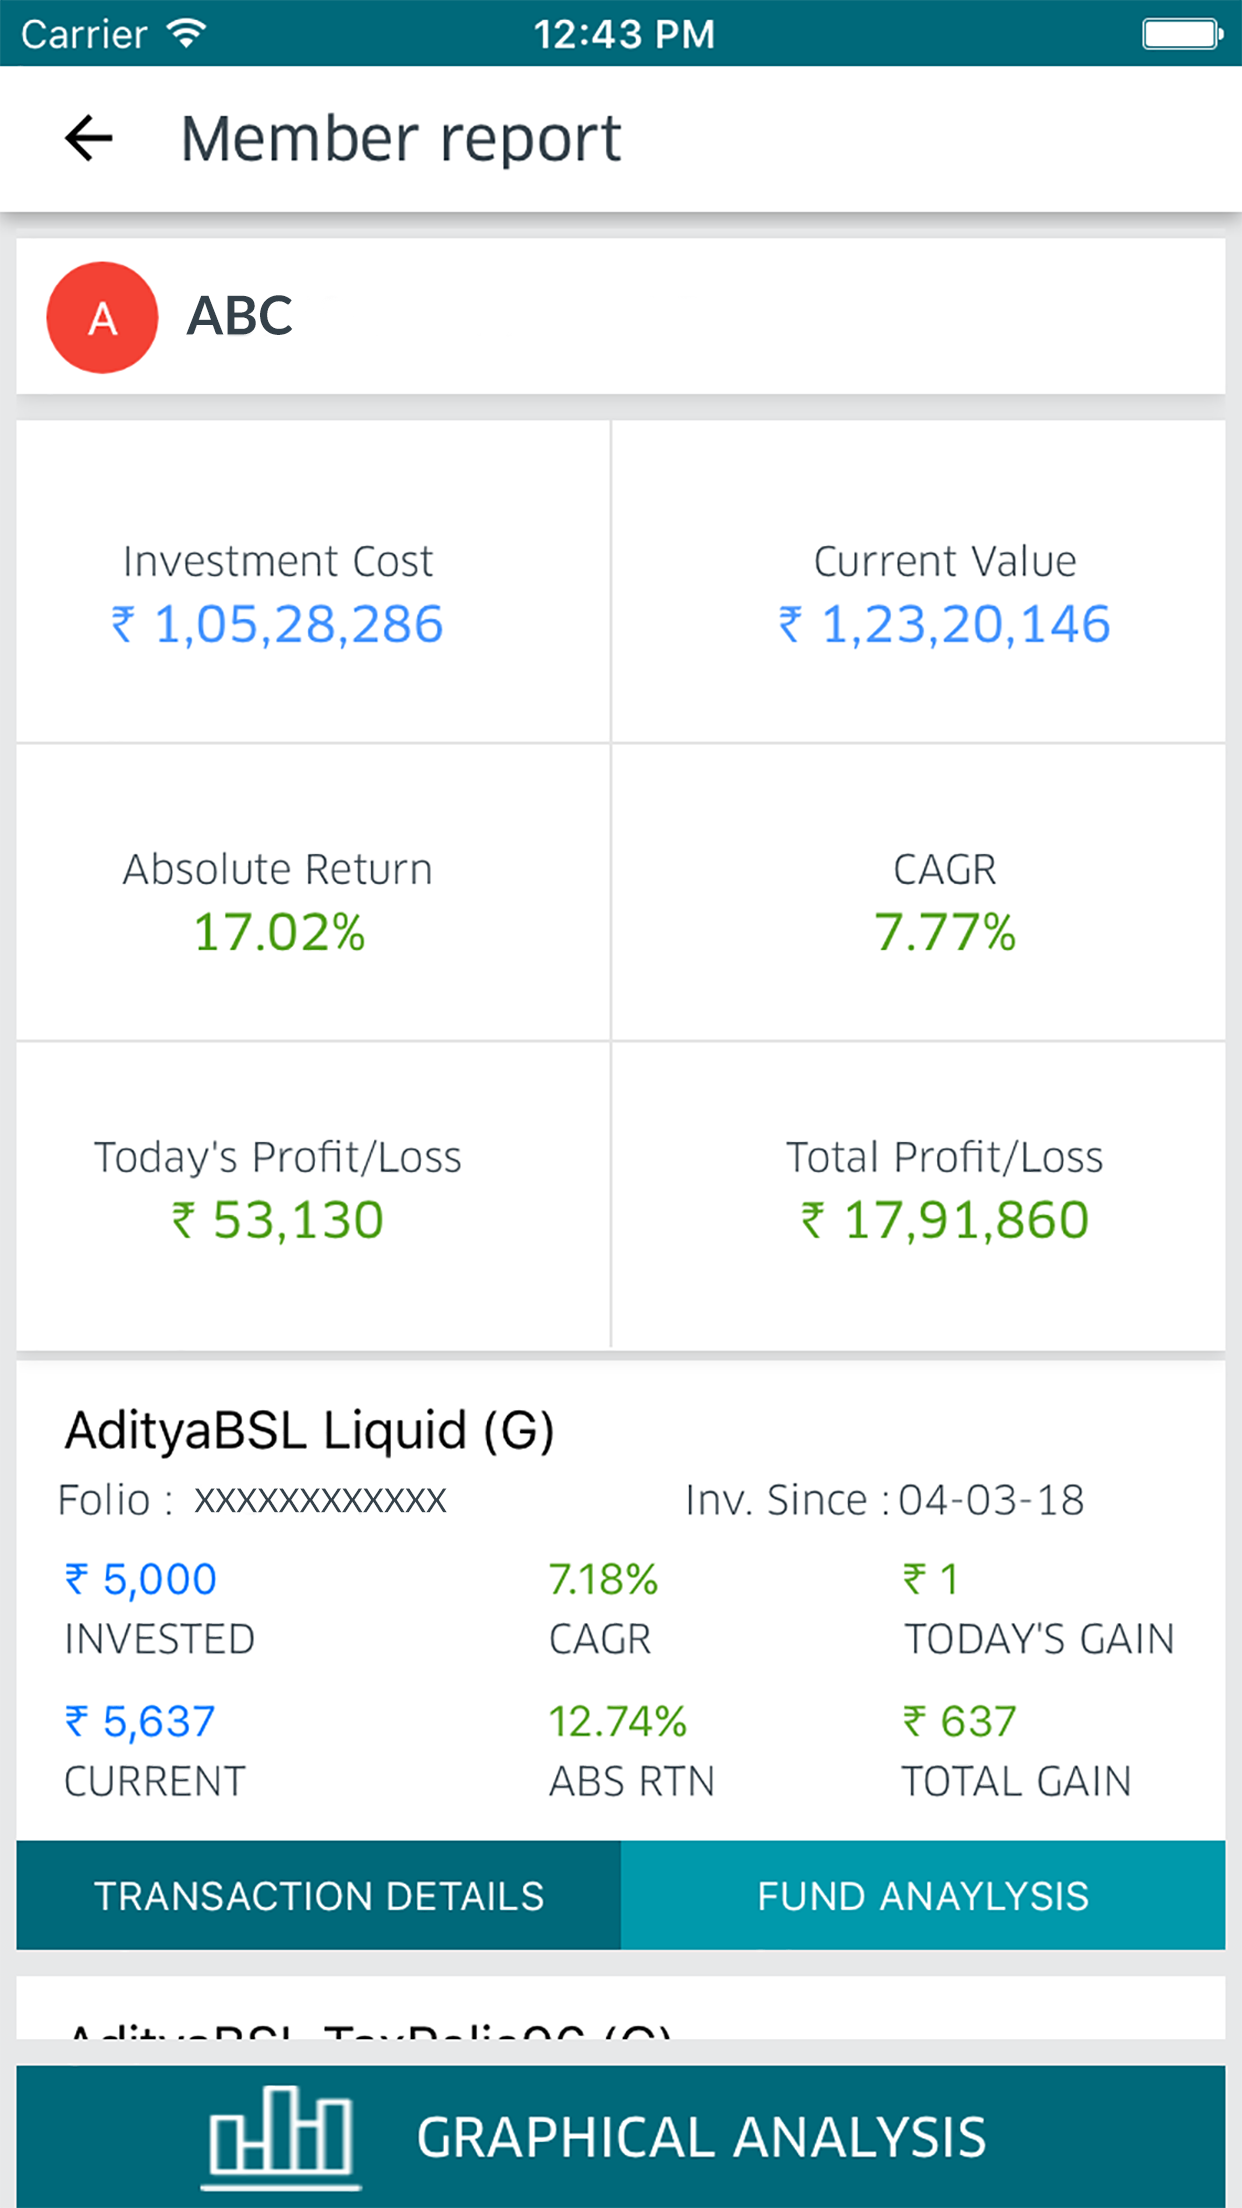
Task: Tap the red ABC avatar circle
Action: 102,318
